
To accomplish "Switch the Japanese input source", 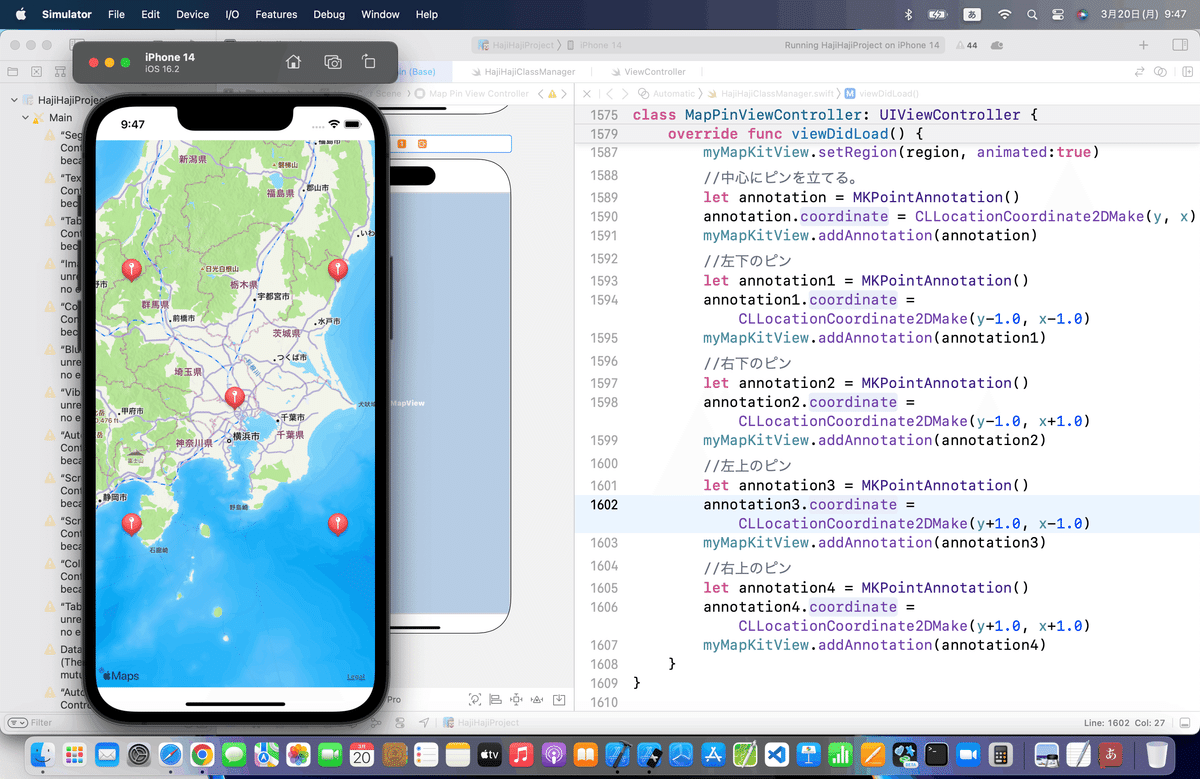I will (971, 15).
